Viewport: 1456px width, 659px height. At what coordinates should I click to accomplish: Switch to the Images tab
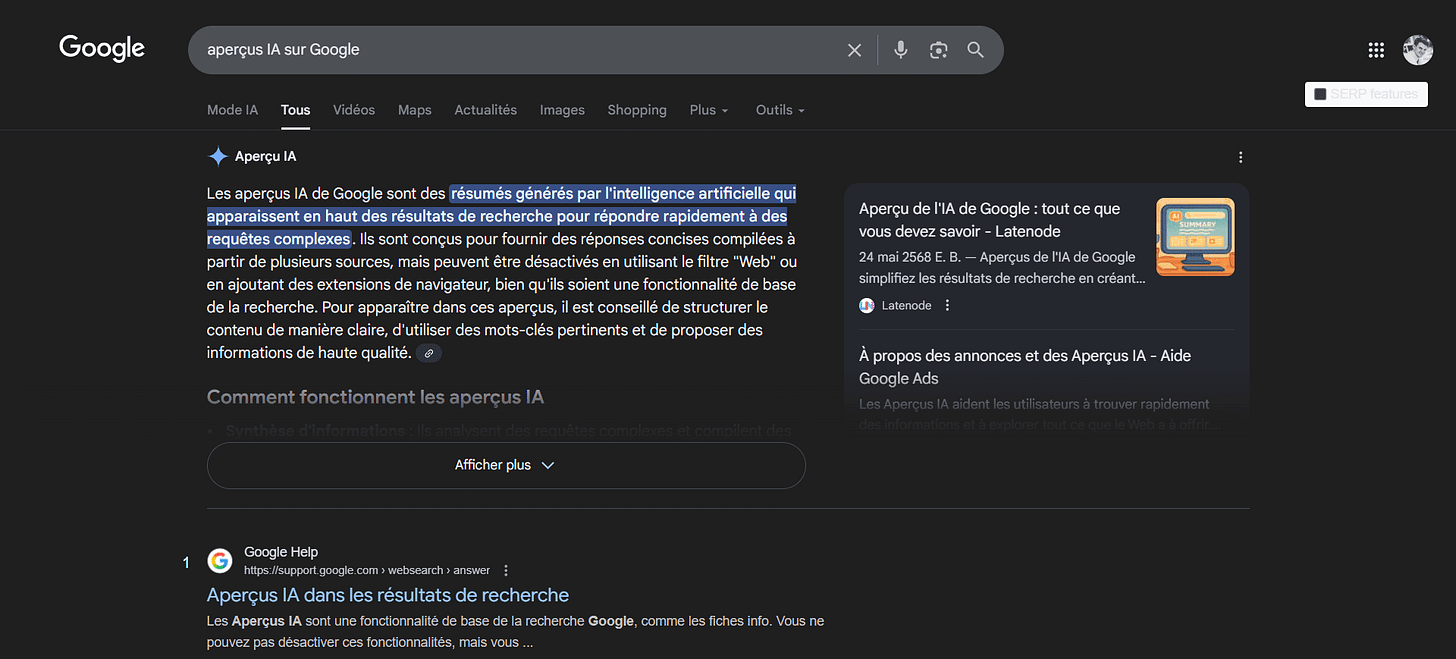point(562,110)
